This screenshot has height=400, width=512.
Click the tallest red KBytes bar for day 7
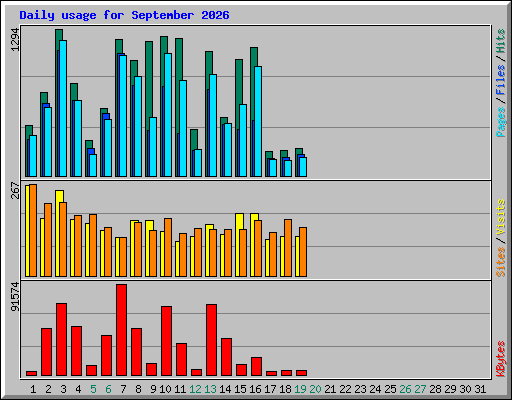[x=121, y=330]
